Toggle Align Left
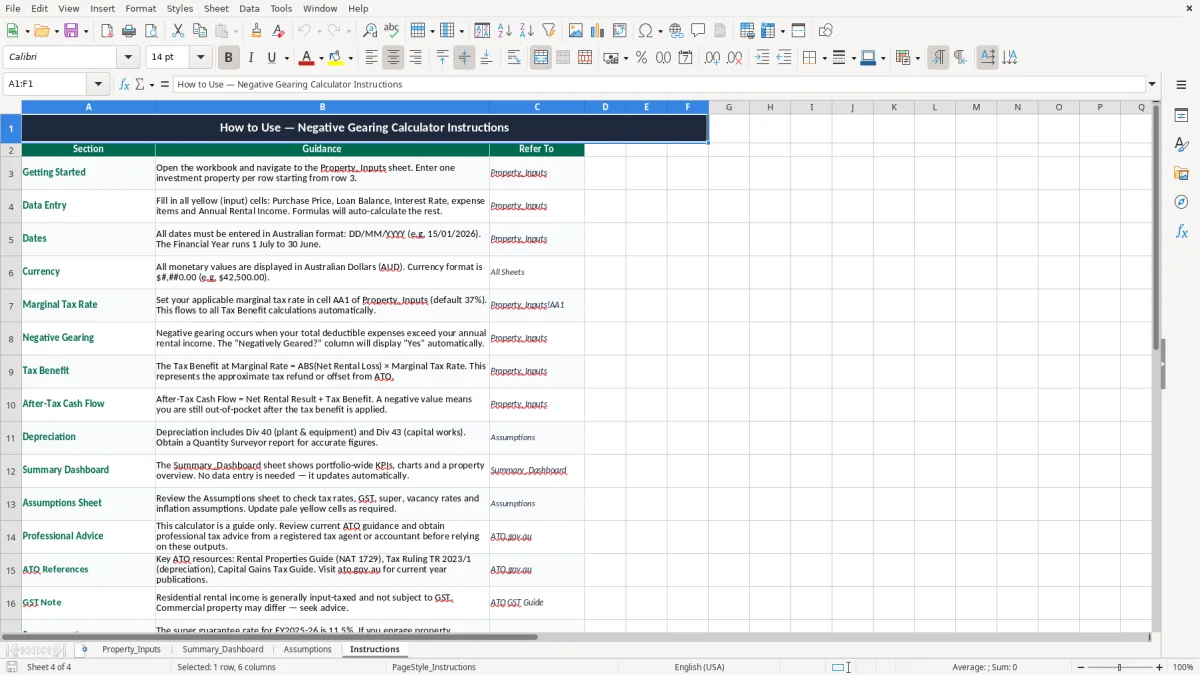1200x675 pixels. (x=371, y=58)
